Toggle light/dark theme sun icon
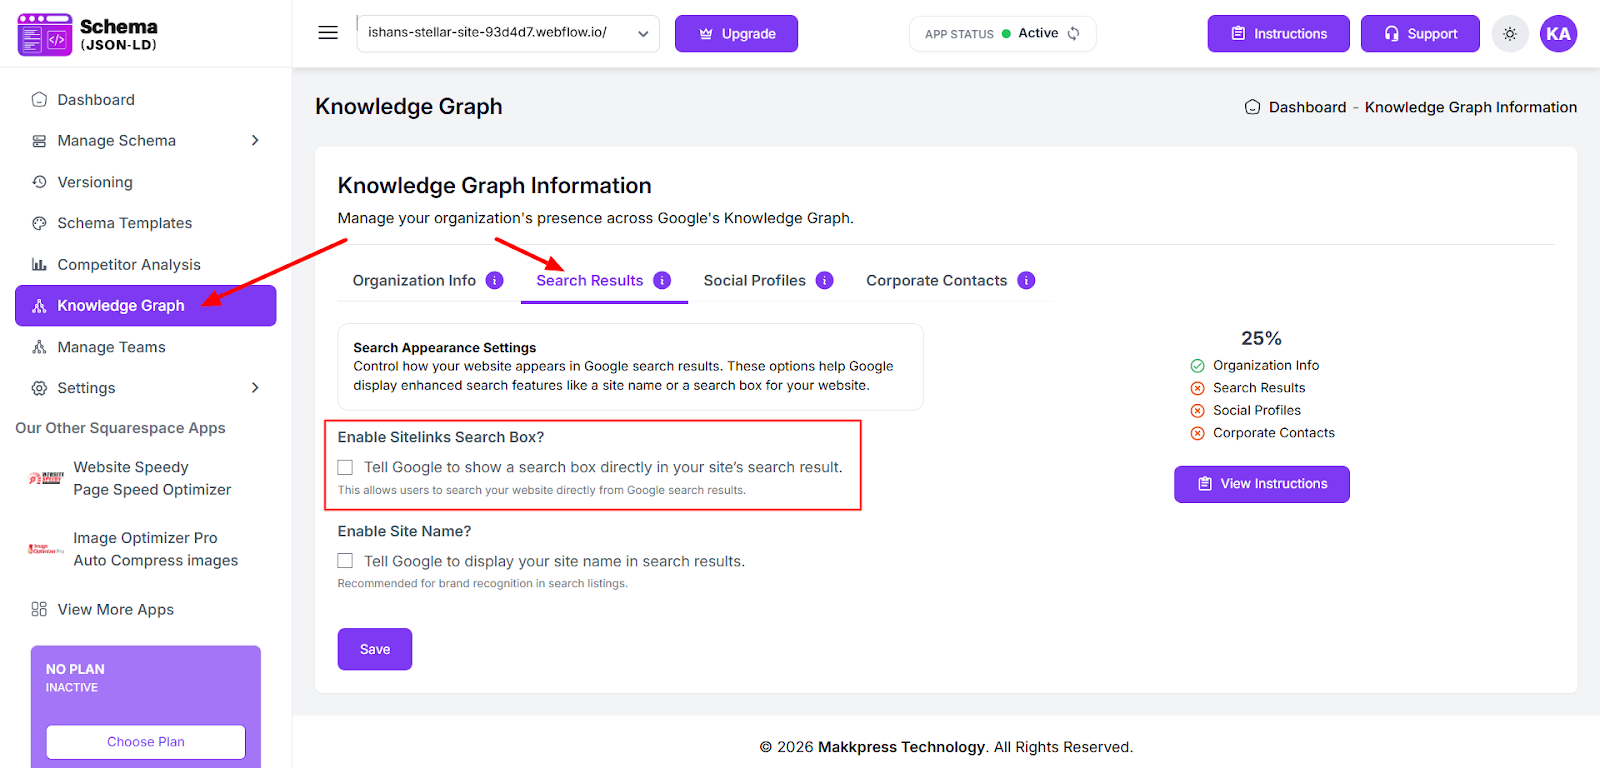This screenshot has height=768, width=1600. pyautogui.click(x=1510, y=34)
